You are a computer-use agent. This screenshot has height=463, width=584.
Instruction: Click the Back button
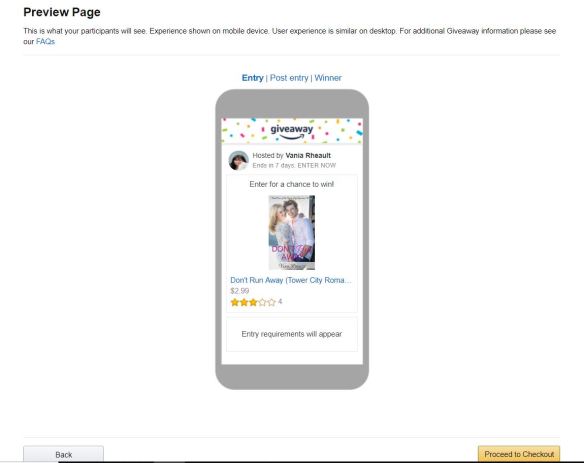(x=63, y=454)
